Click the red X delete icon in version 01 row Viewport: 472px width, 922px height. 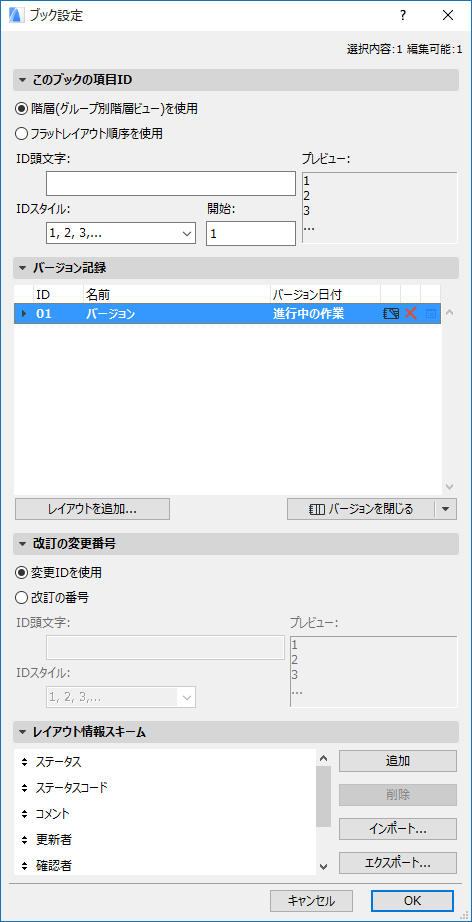tap(411, 314)
